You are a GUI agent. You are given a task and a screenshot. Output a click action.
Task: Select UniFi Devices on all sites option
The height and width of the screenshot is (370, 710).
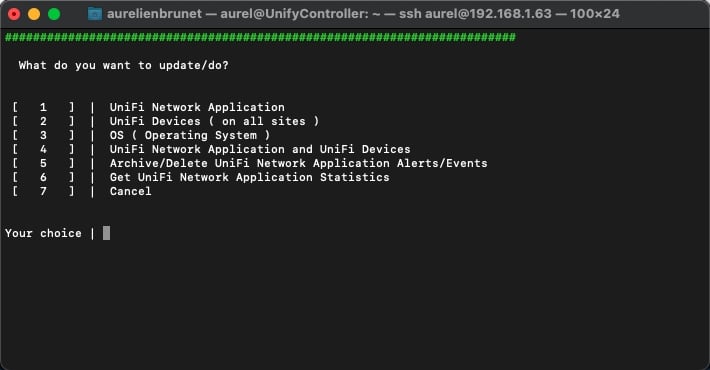[214, 121]
